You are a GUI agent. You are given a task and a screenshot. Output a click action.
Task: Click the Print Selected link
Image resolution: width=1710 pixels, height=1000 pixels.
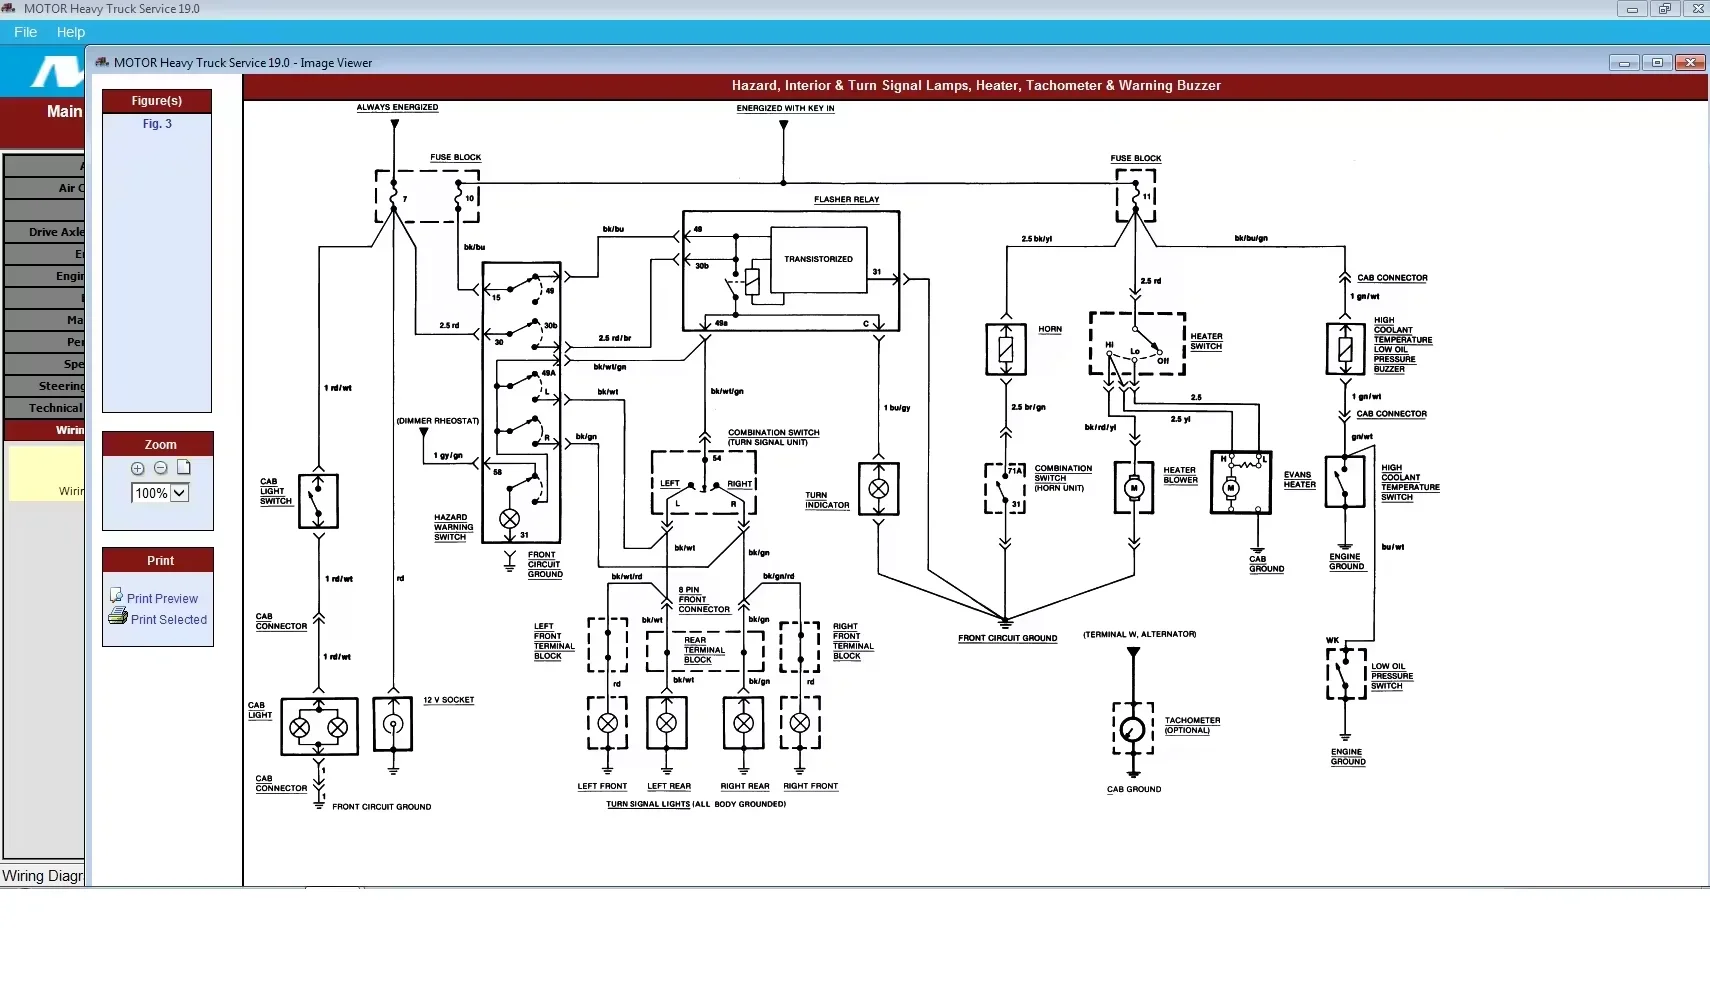click(x=169, y=619)
